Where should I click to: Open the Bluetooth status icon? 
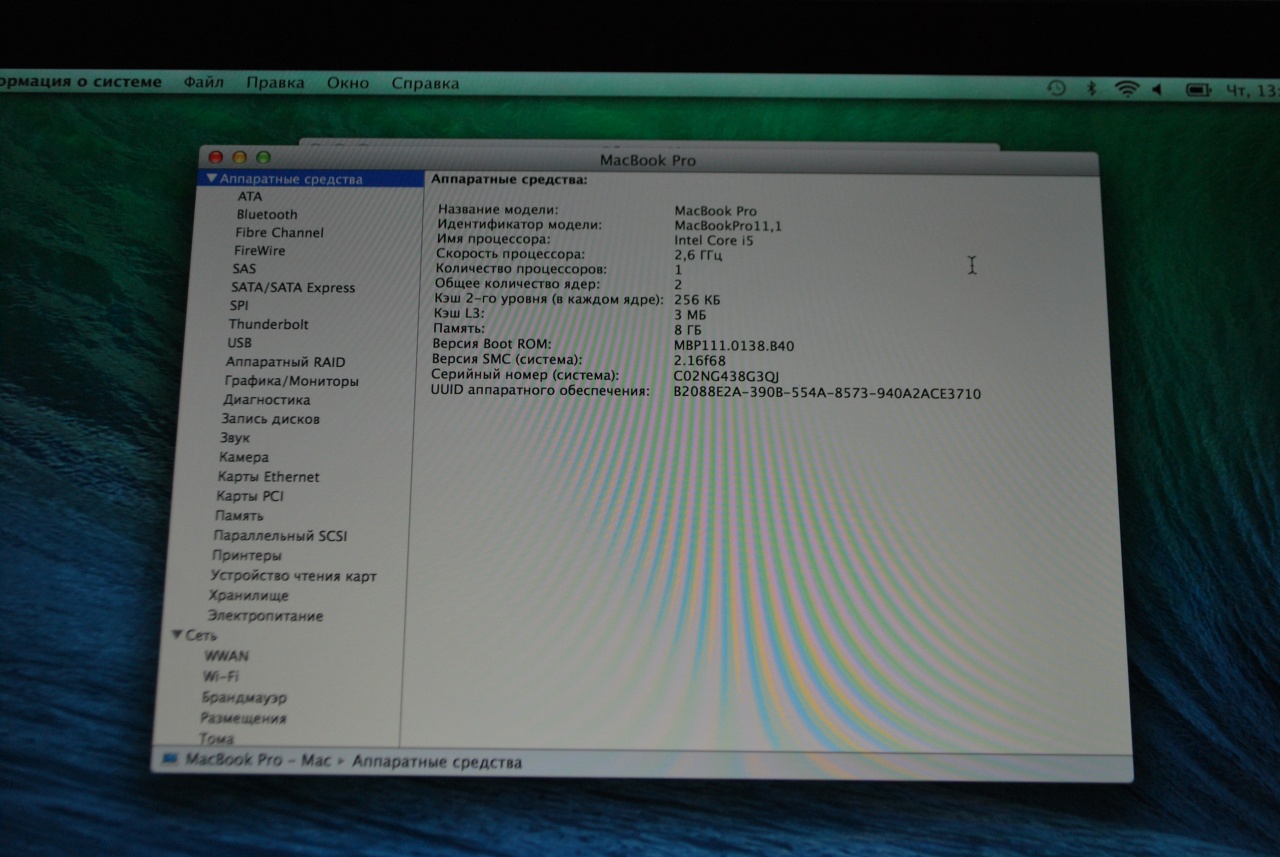pos(1092,89)
